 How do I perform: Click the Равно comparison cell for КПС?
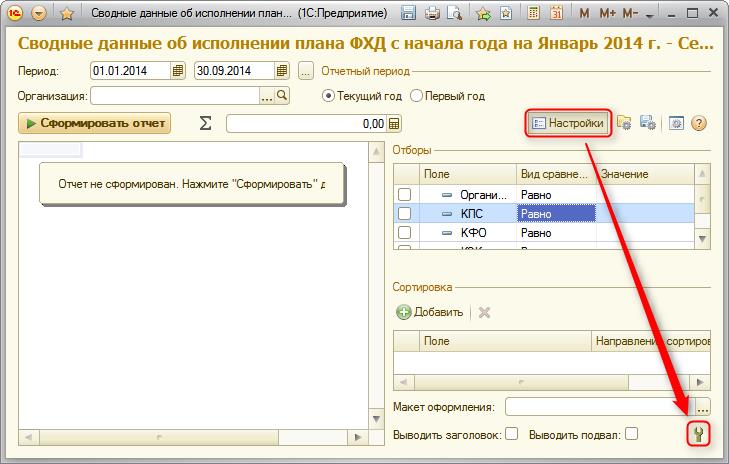pyautogui.click(x=556, y=213)
